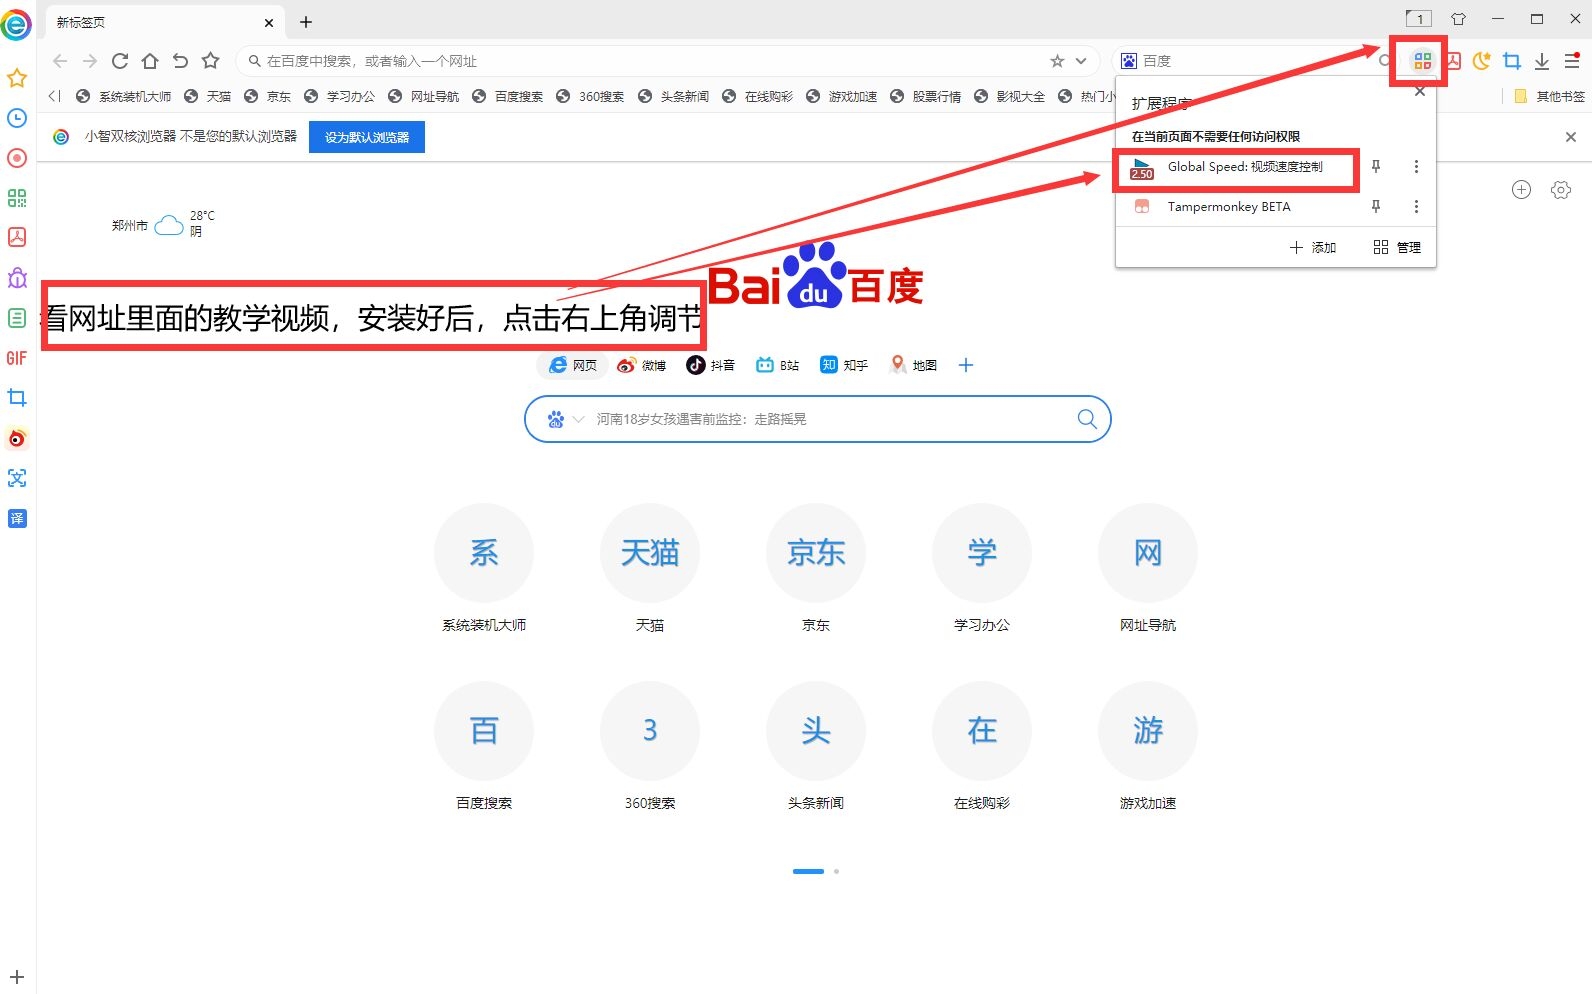Open the translate icon in sidebar
1592x994 pixels.
click(x=17, y=518)
